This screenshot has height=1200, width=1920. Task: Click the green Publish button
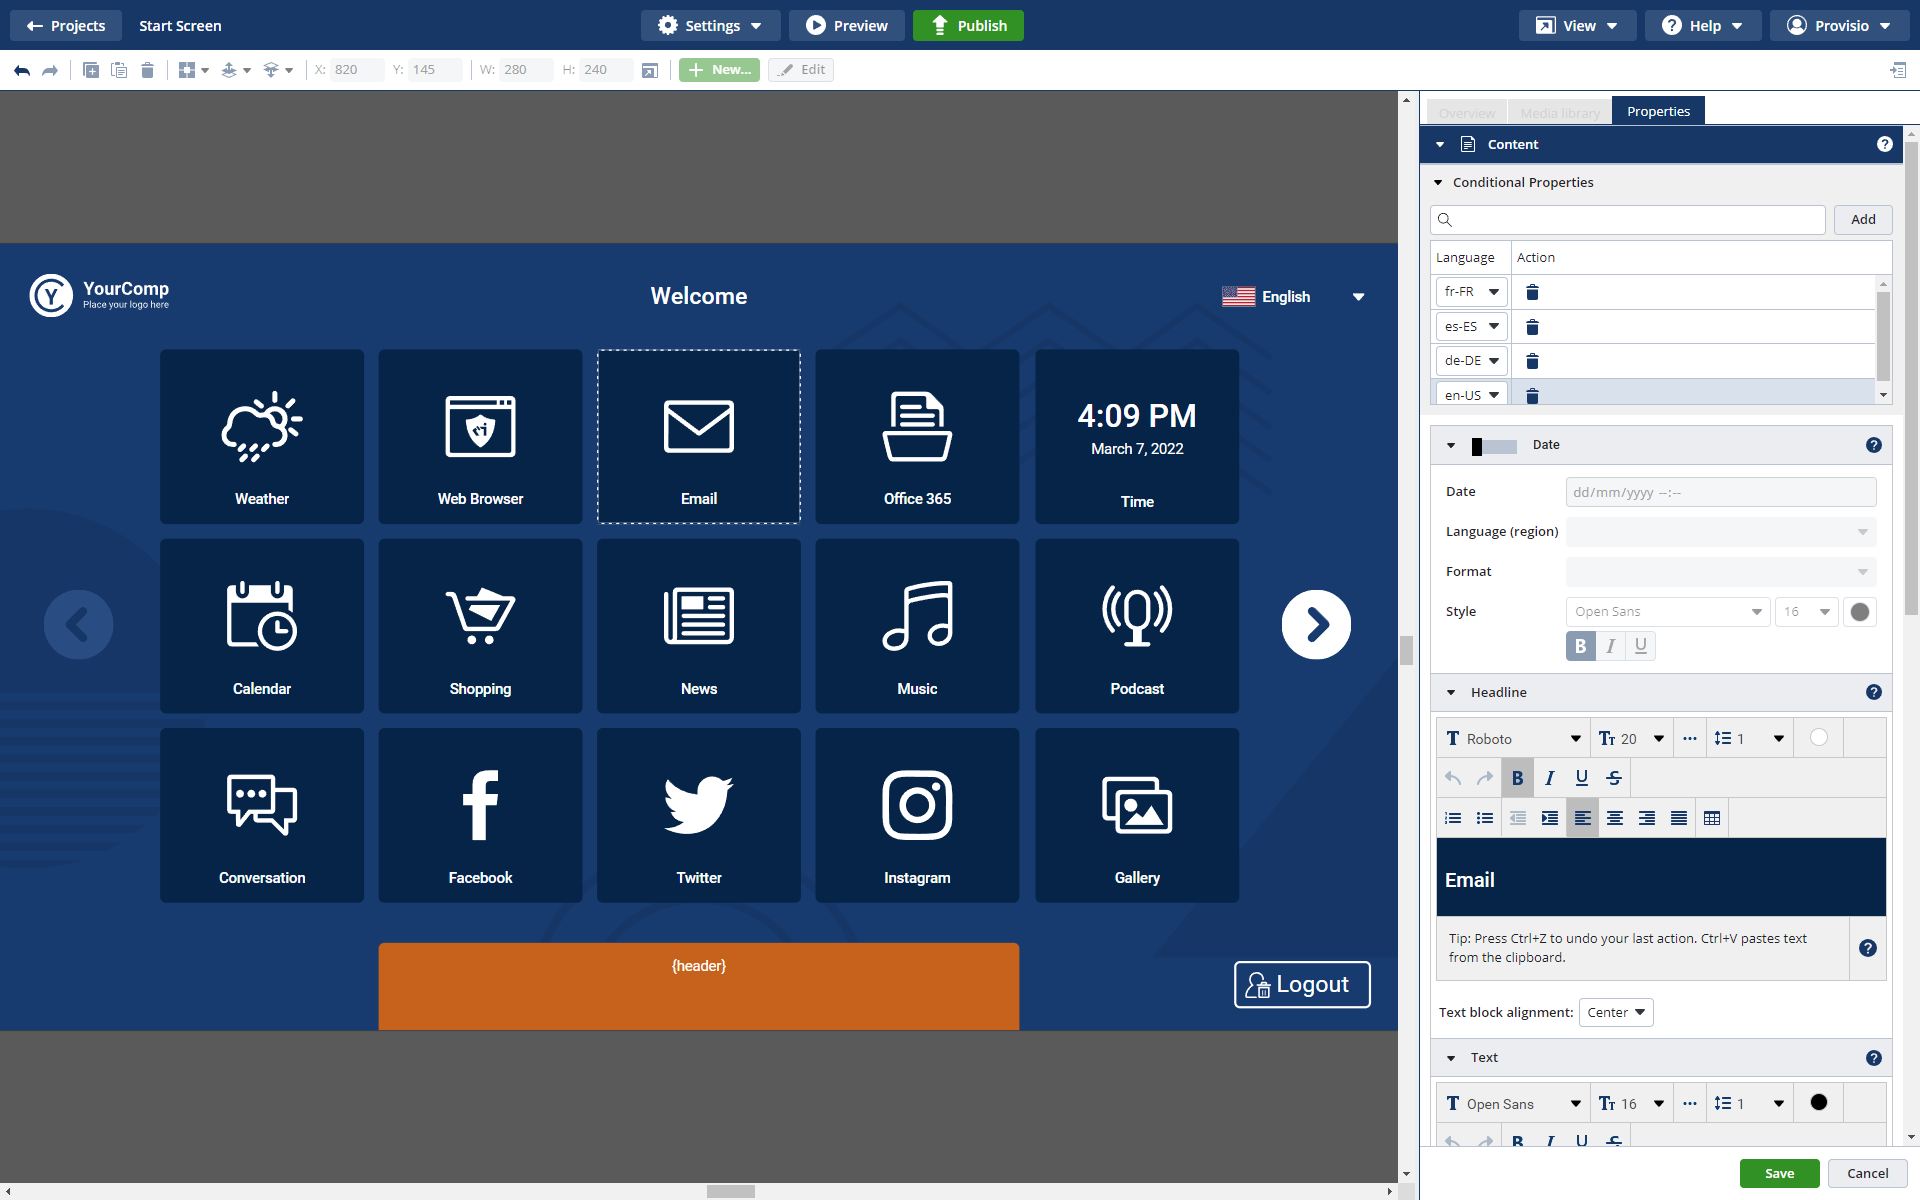coord(967,25)
